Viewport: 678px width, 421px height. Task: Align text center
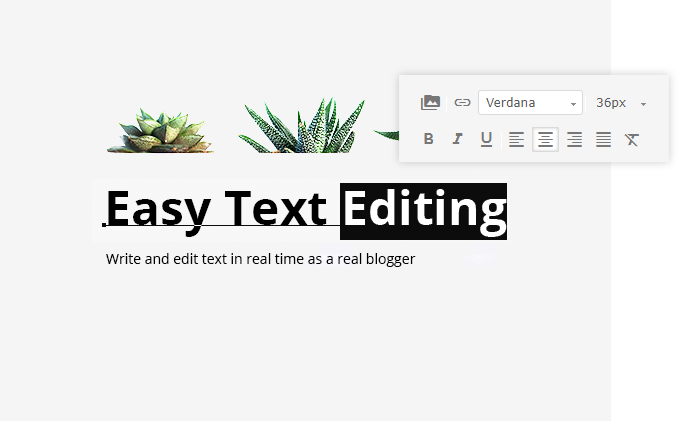click(x=545, y=139)
